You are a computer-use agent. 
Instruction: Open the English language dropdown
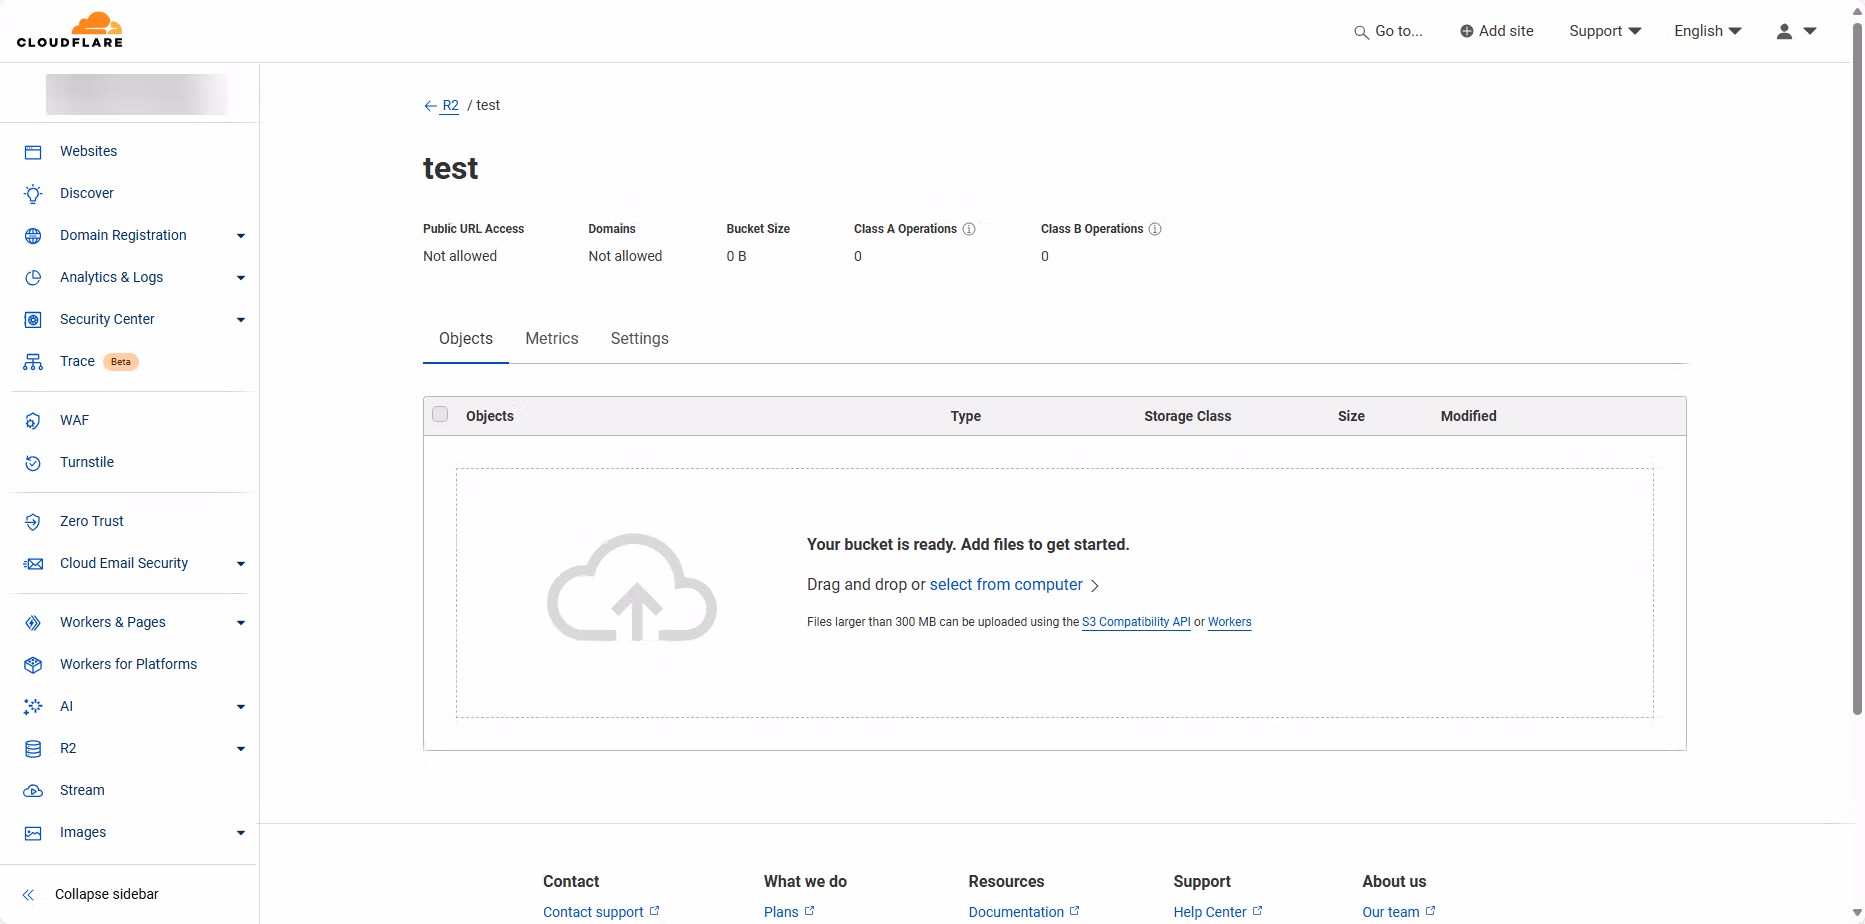[x=1708, y=31]
